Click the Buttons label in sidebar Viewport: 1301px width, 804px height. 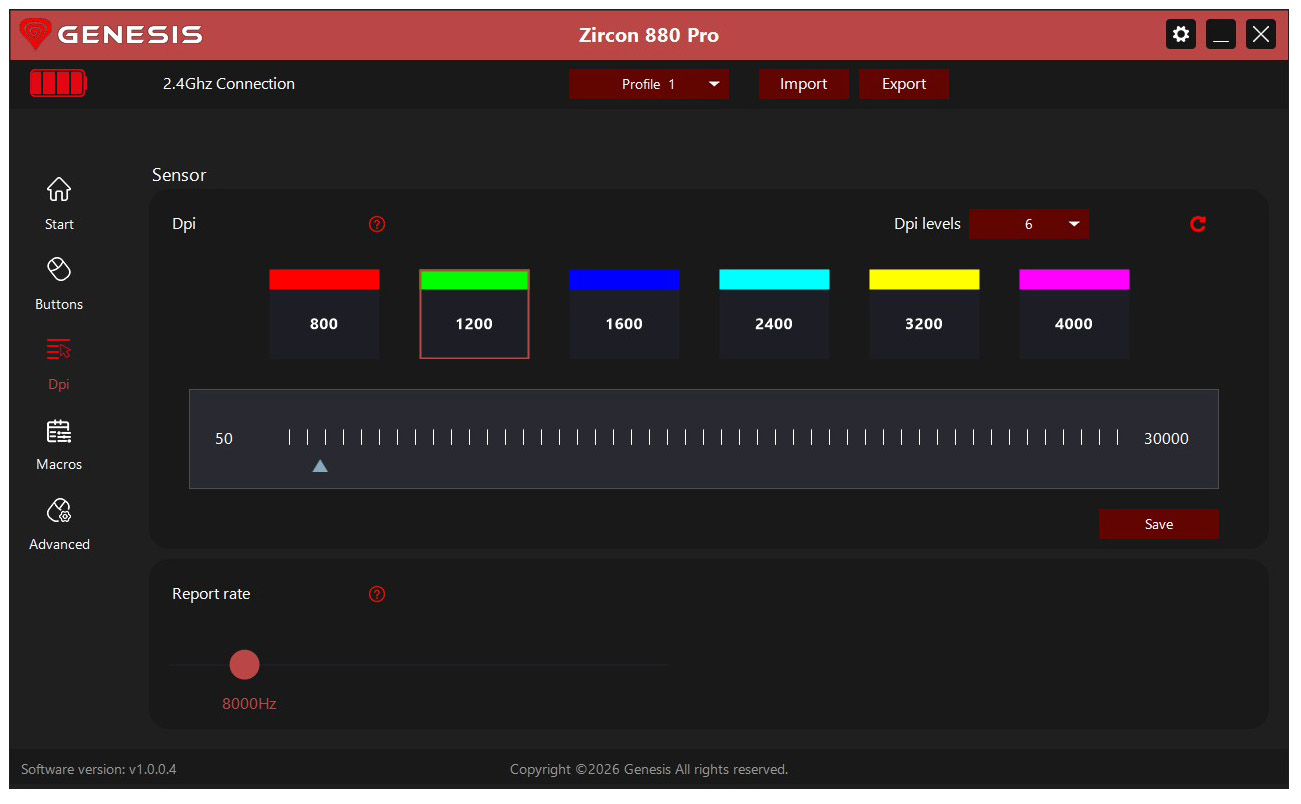tap(59, 304)
